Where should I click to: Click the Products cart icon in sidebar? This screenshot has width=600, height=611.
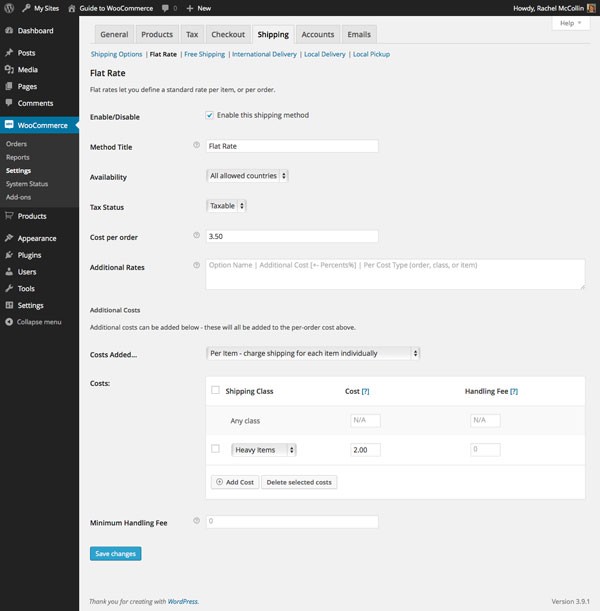coord(9,215)
